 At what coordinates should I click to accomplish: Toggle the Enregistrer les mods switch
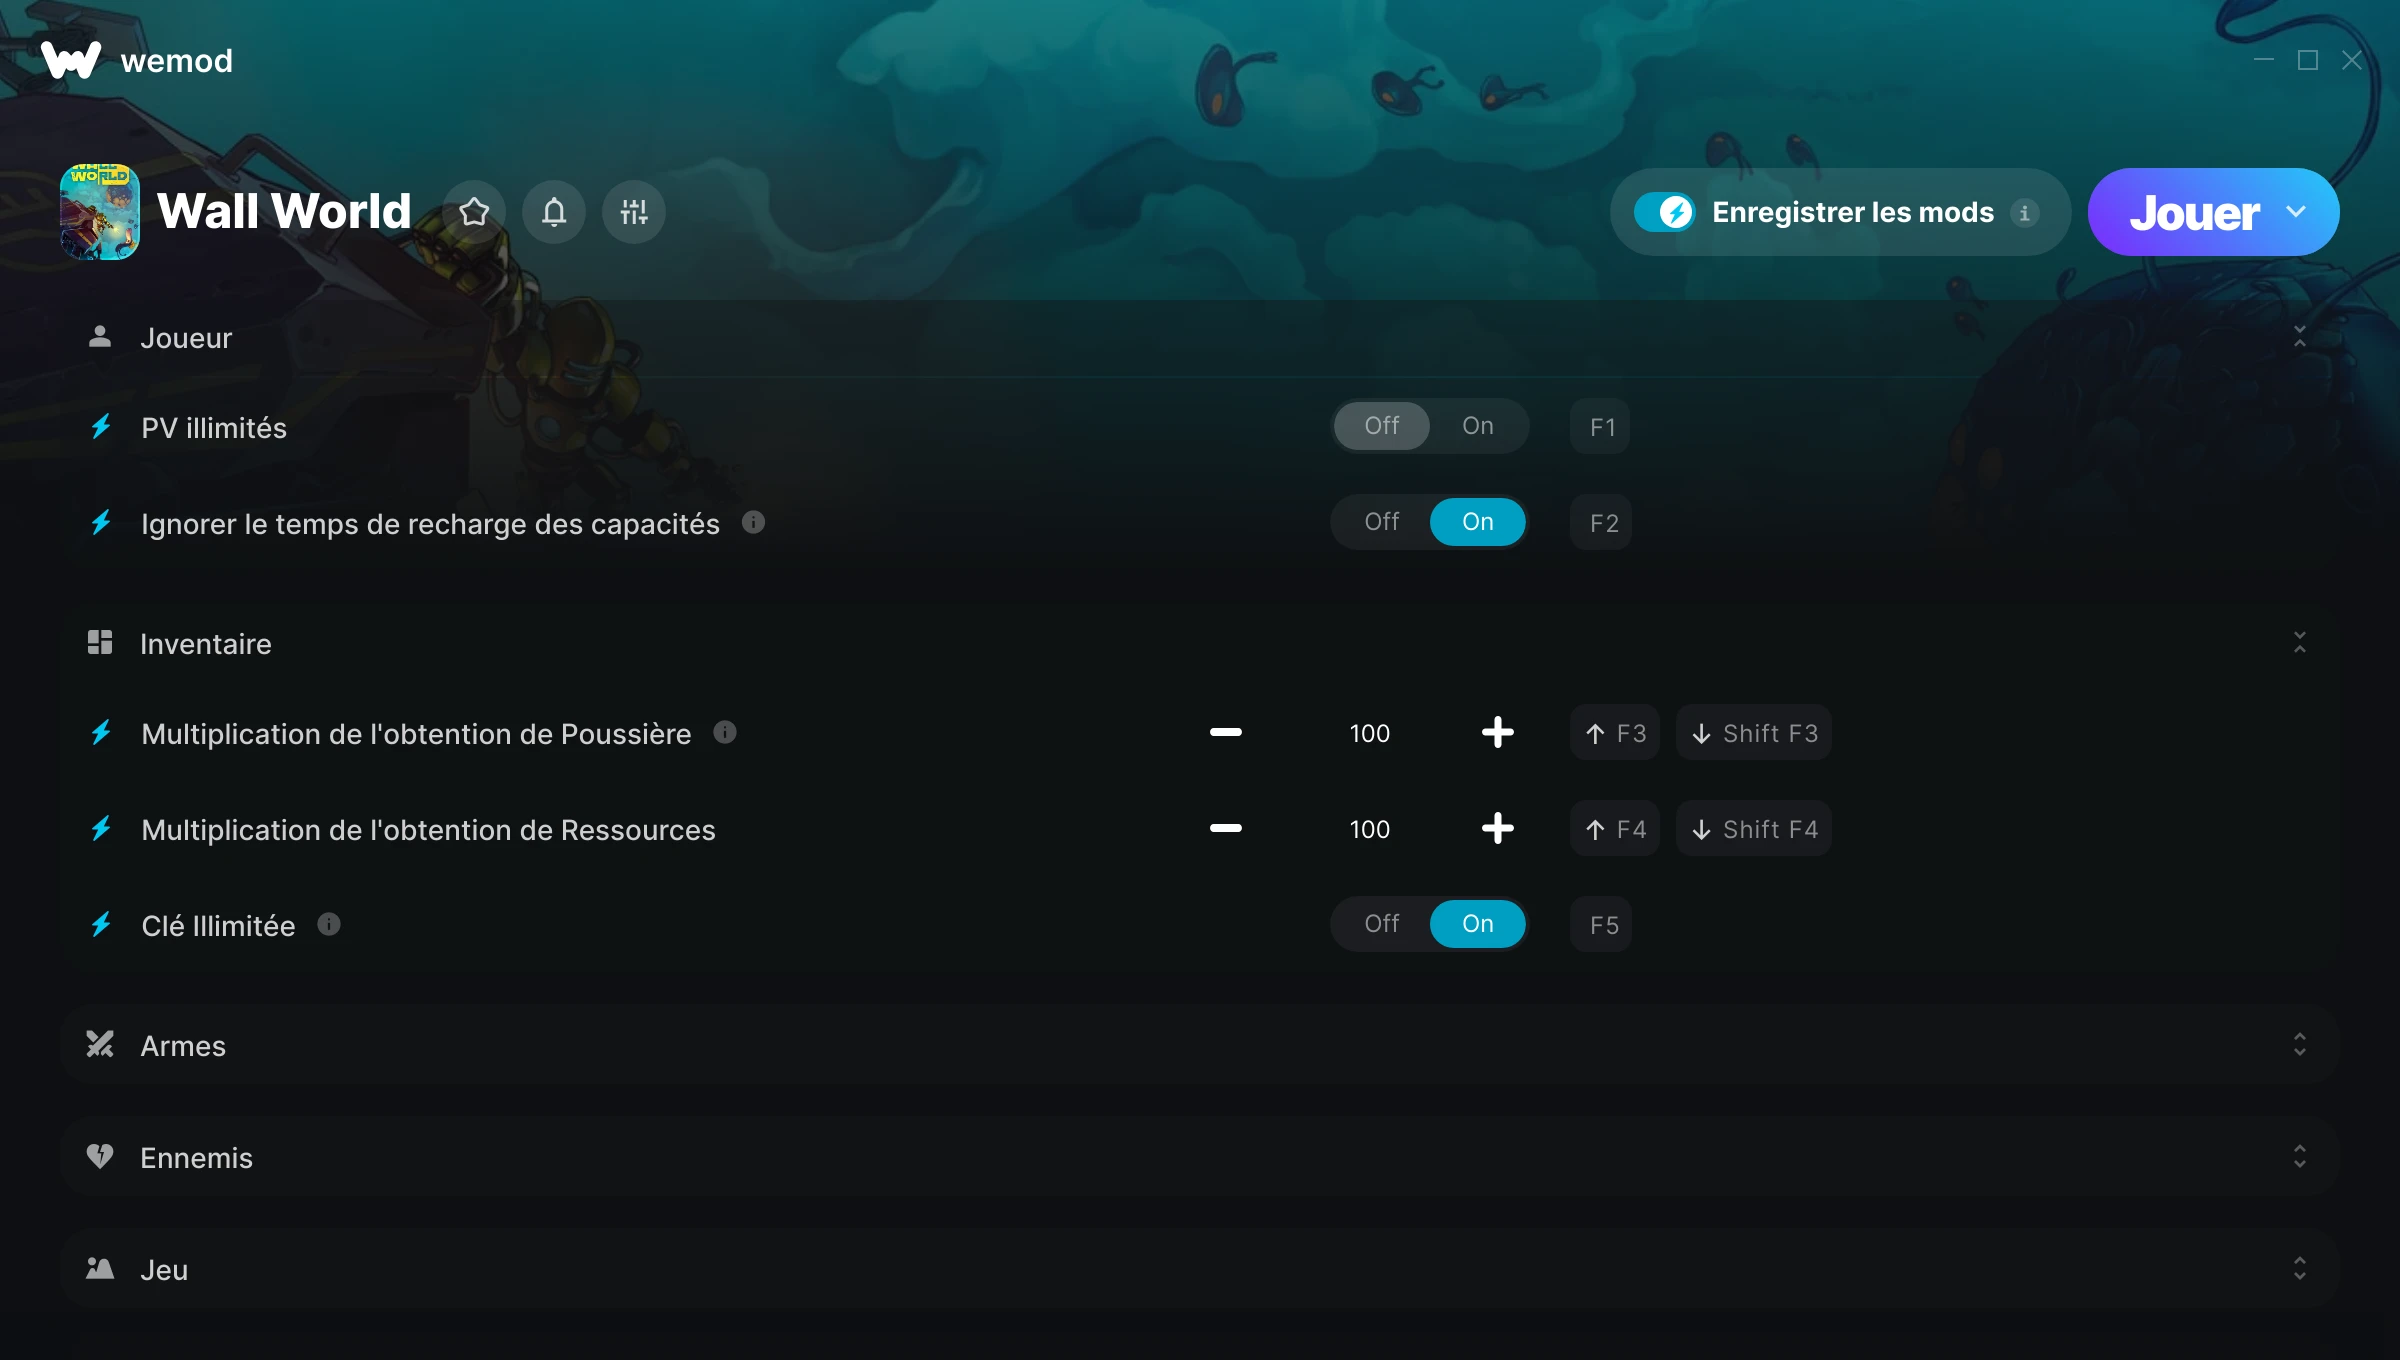click(x=1664, y=212)
